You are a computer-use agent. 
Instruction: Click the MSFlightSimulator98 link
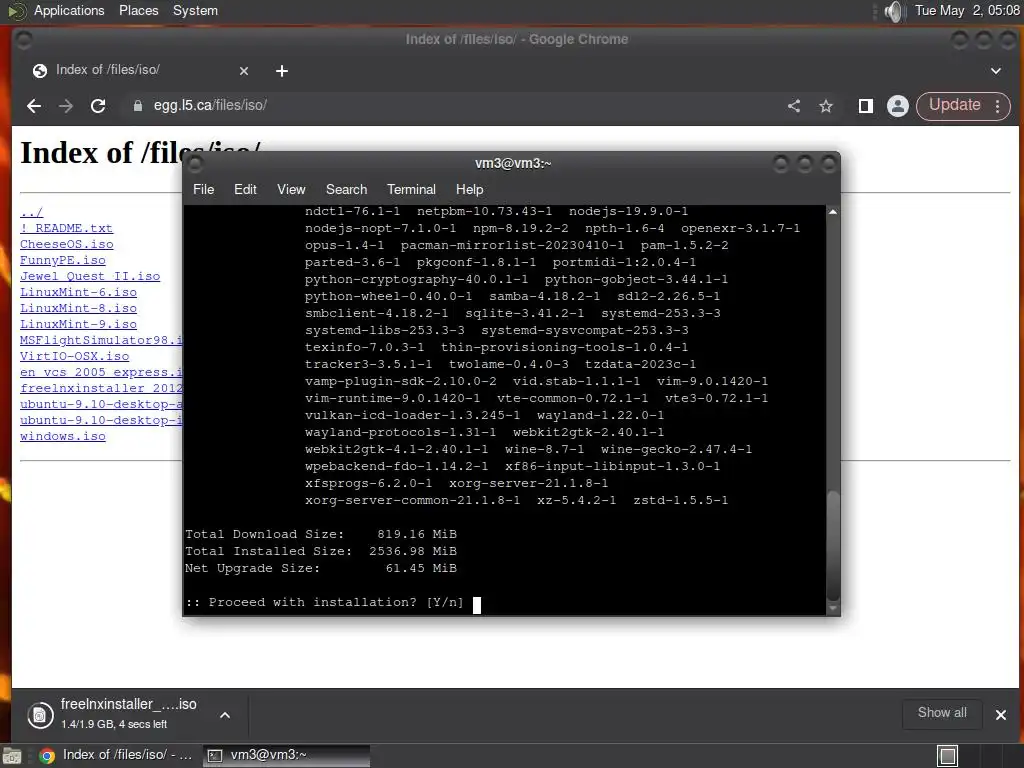[101, 340]
